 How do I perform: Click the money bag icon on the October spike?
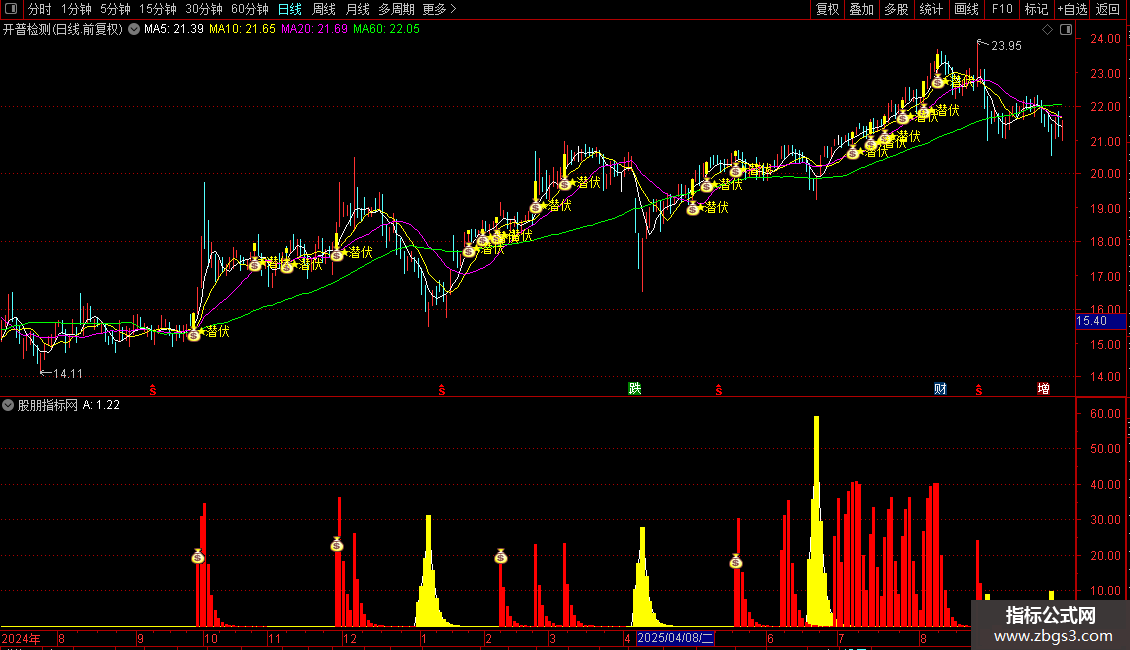(x=198, y=556)
